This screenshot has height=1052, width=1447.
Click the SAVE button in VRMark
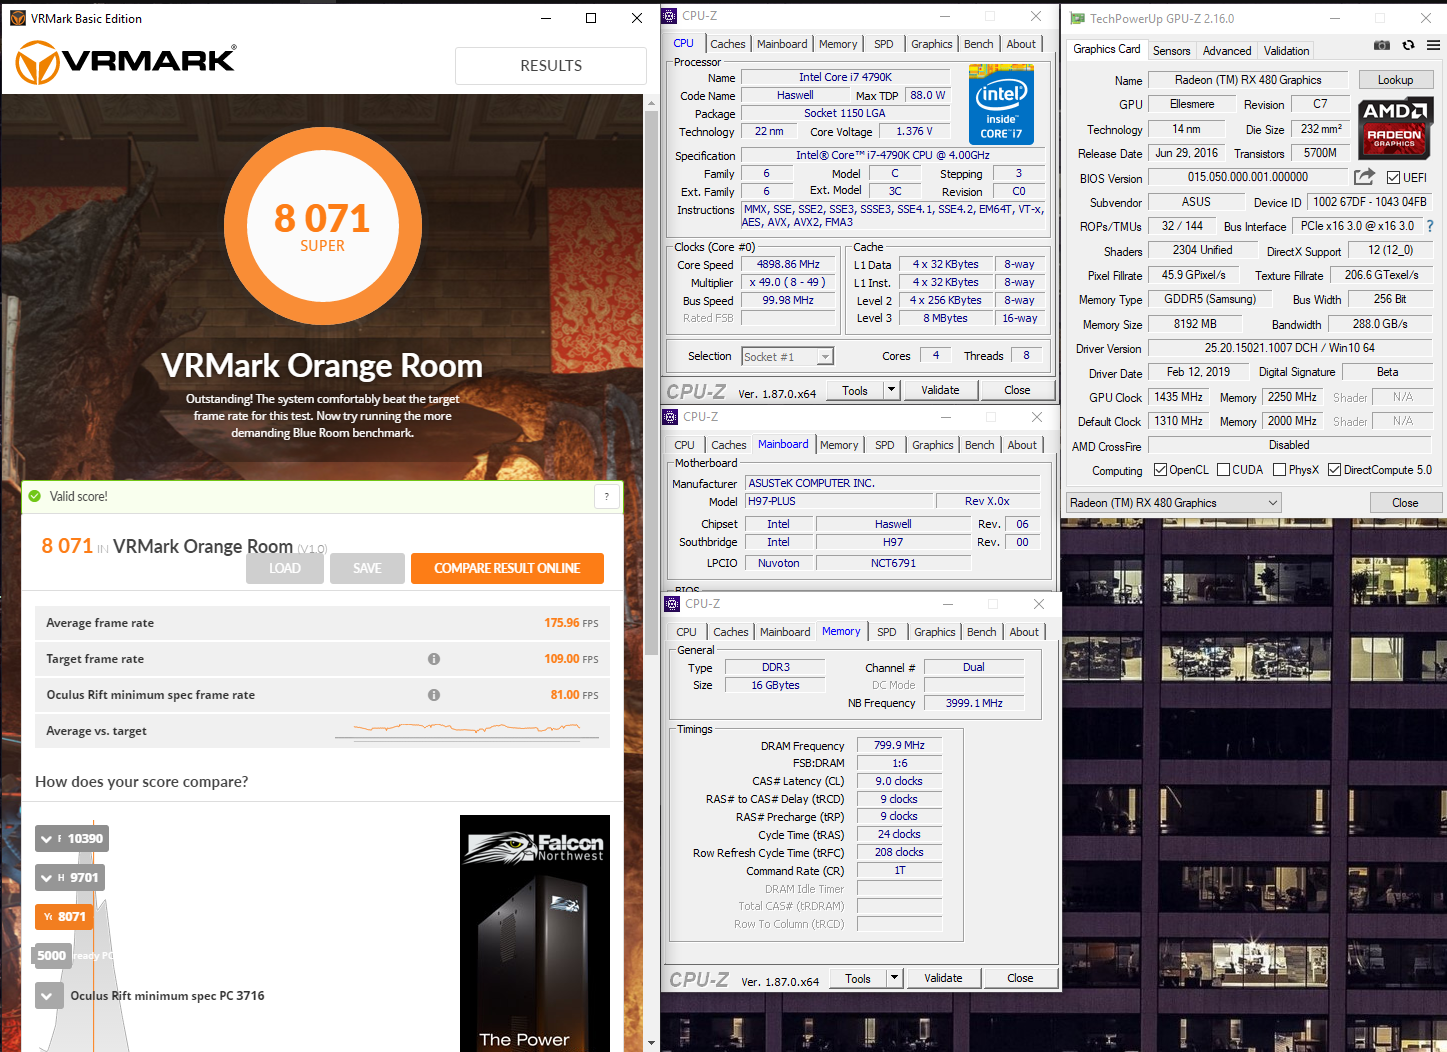pyautogui.click(x=367, y=568)
